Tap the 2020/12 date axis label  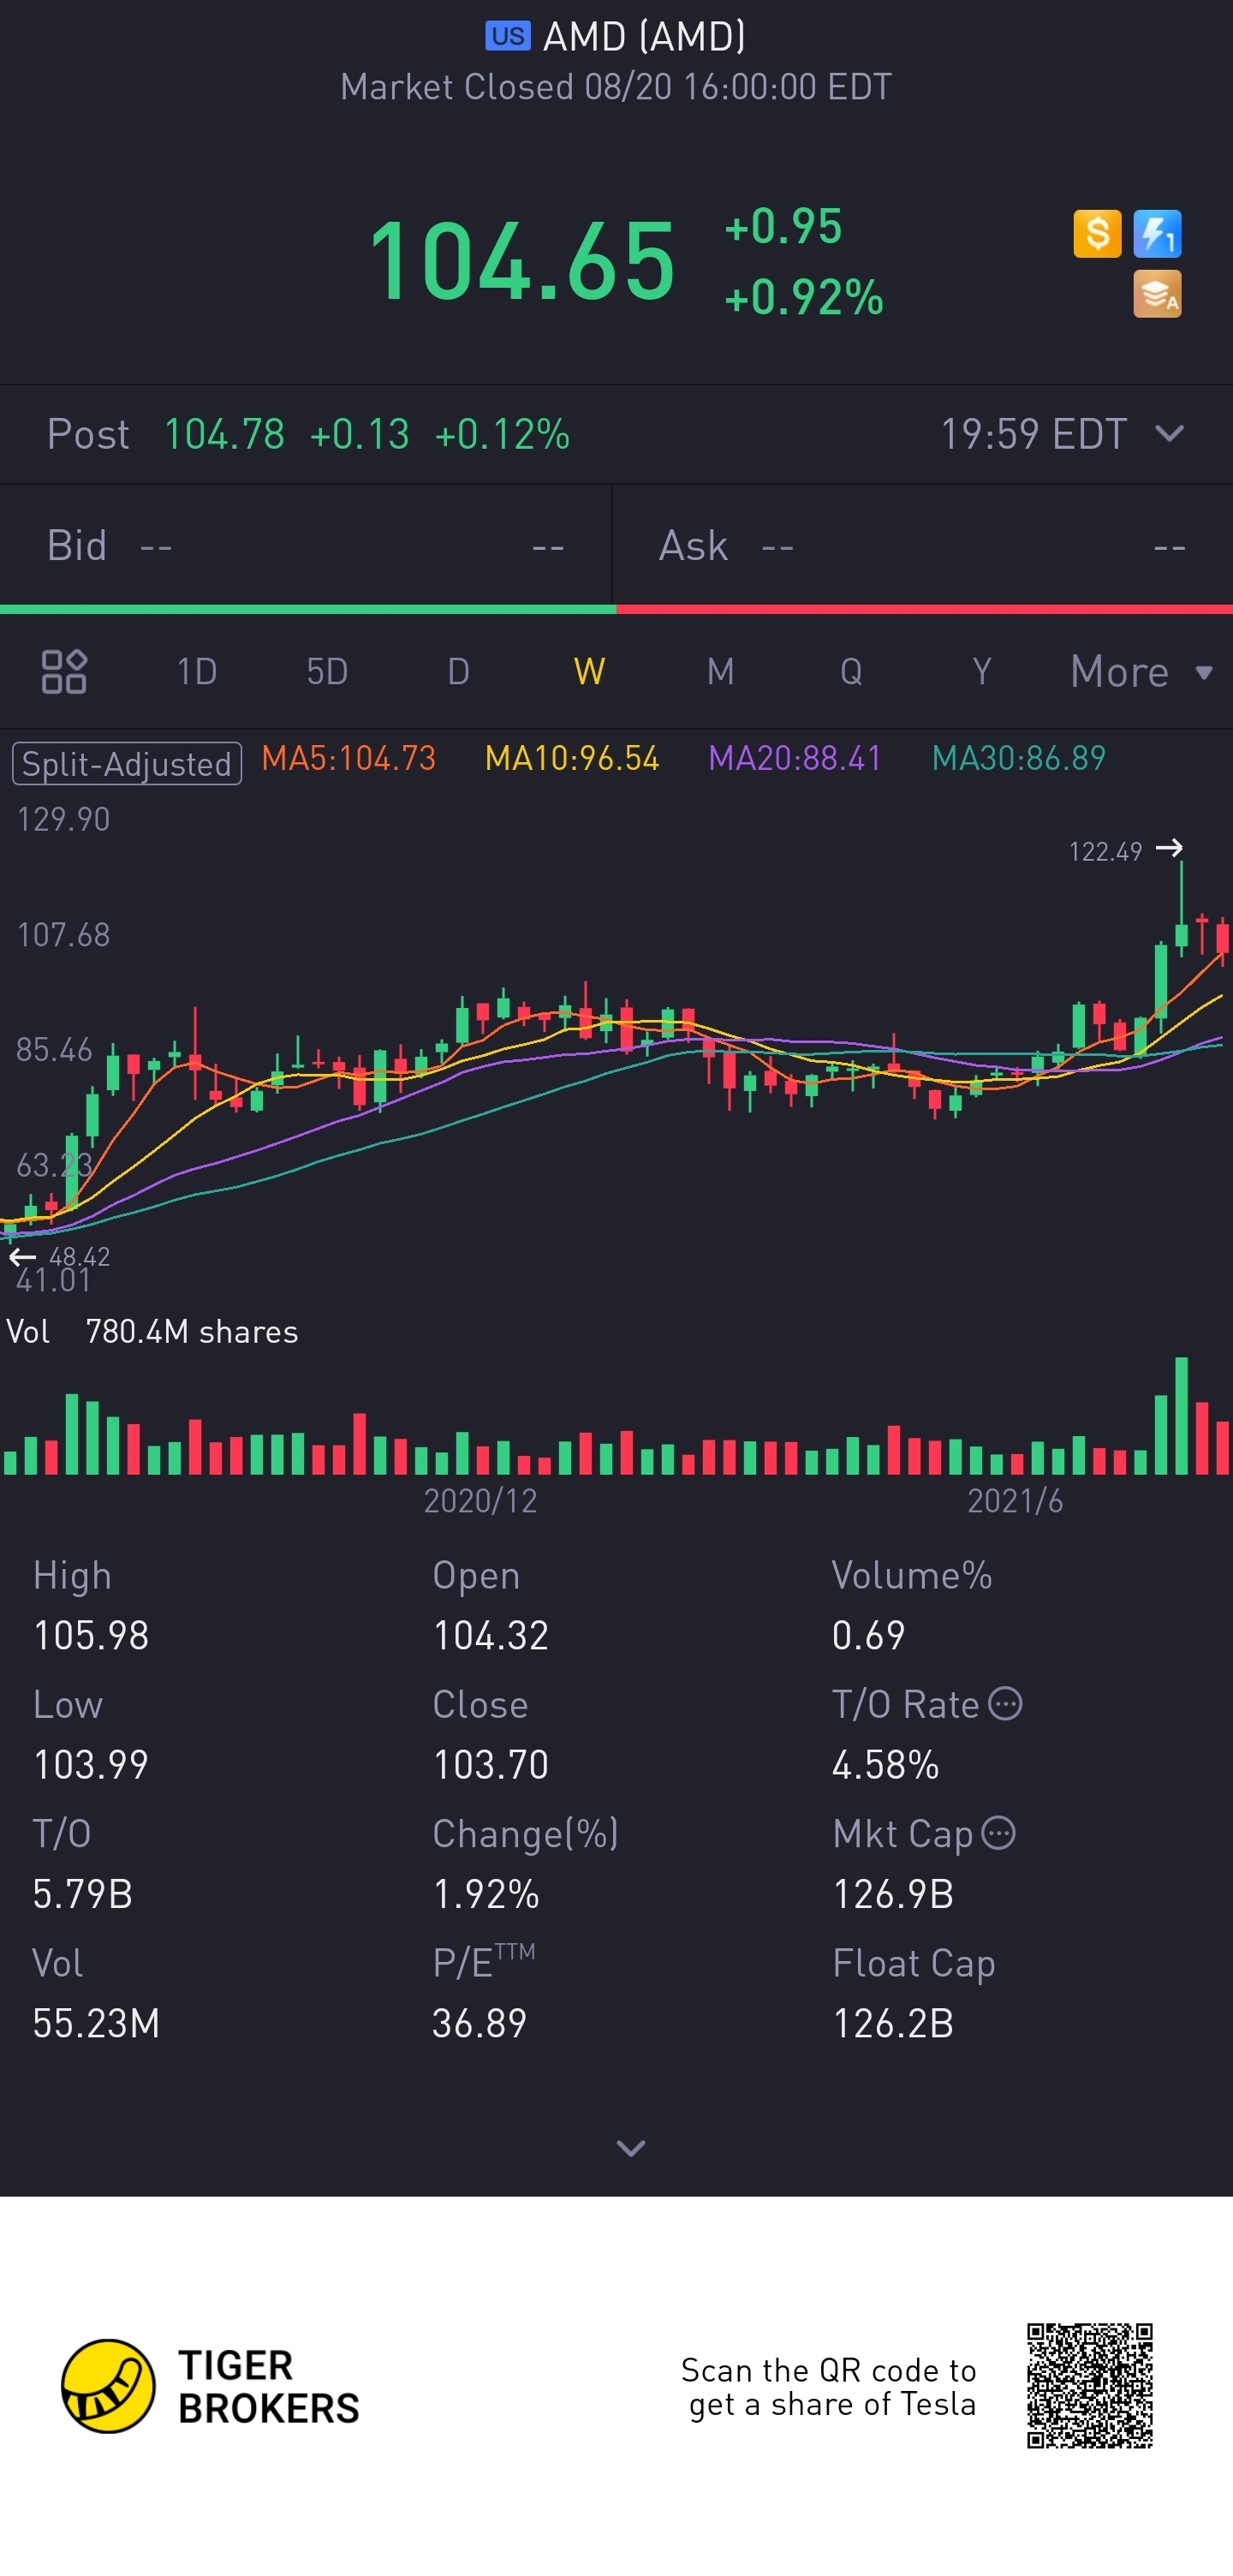tap(480, 1500)
